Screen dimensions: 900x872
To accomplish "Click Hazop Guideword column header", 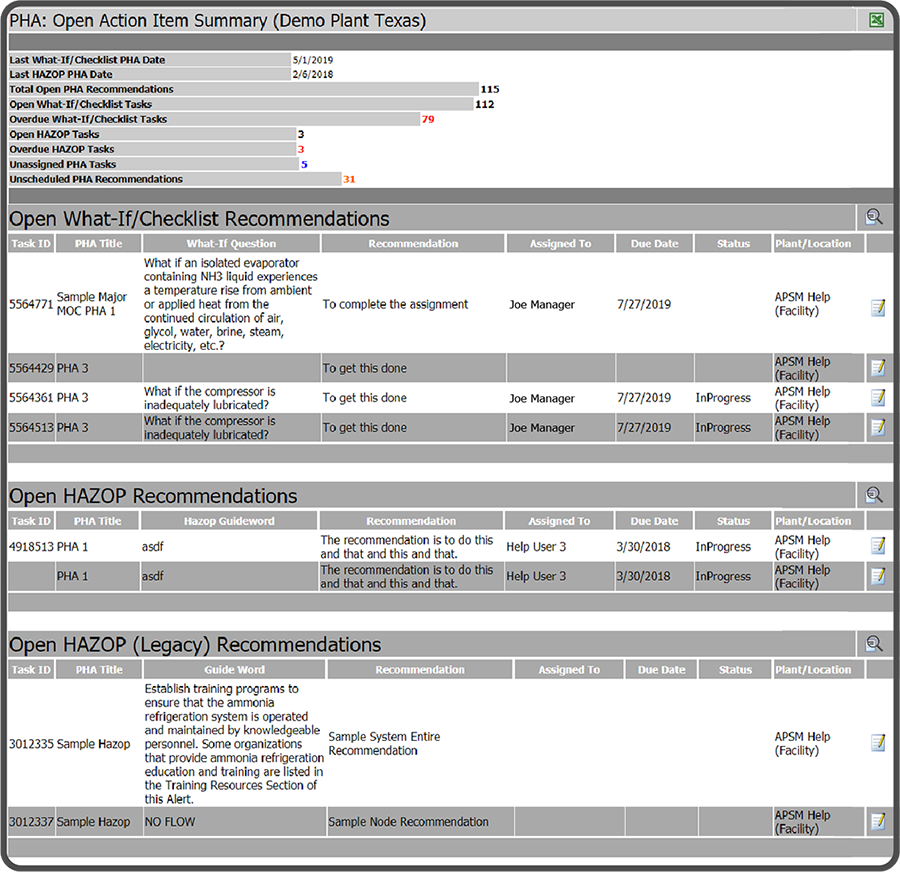I will 229,522.
